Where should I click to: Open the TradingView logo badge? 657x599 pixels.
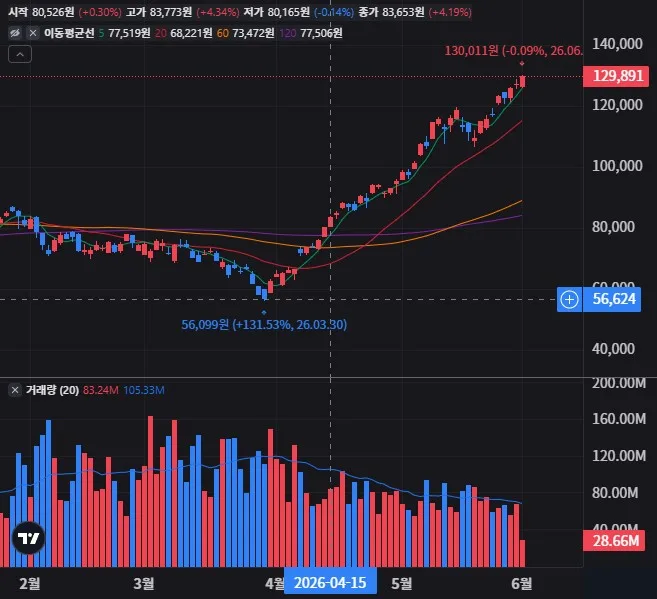pyautogui.click(x=28, y=538)
